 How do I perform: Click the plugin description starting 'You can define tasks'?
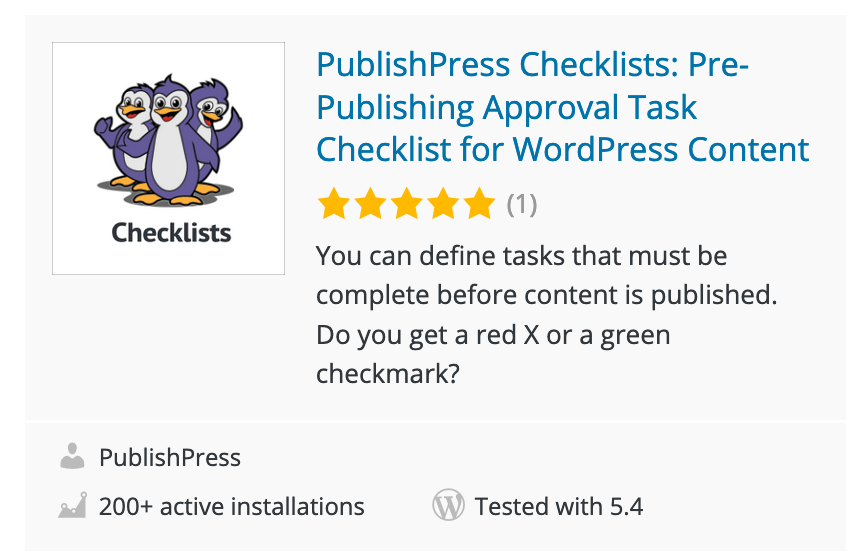(547, 314)
